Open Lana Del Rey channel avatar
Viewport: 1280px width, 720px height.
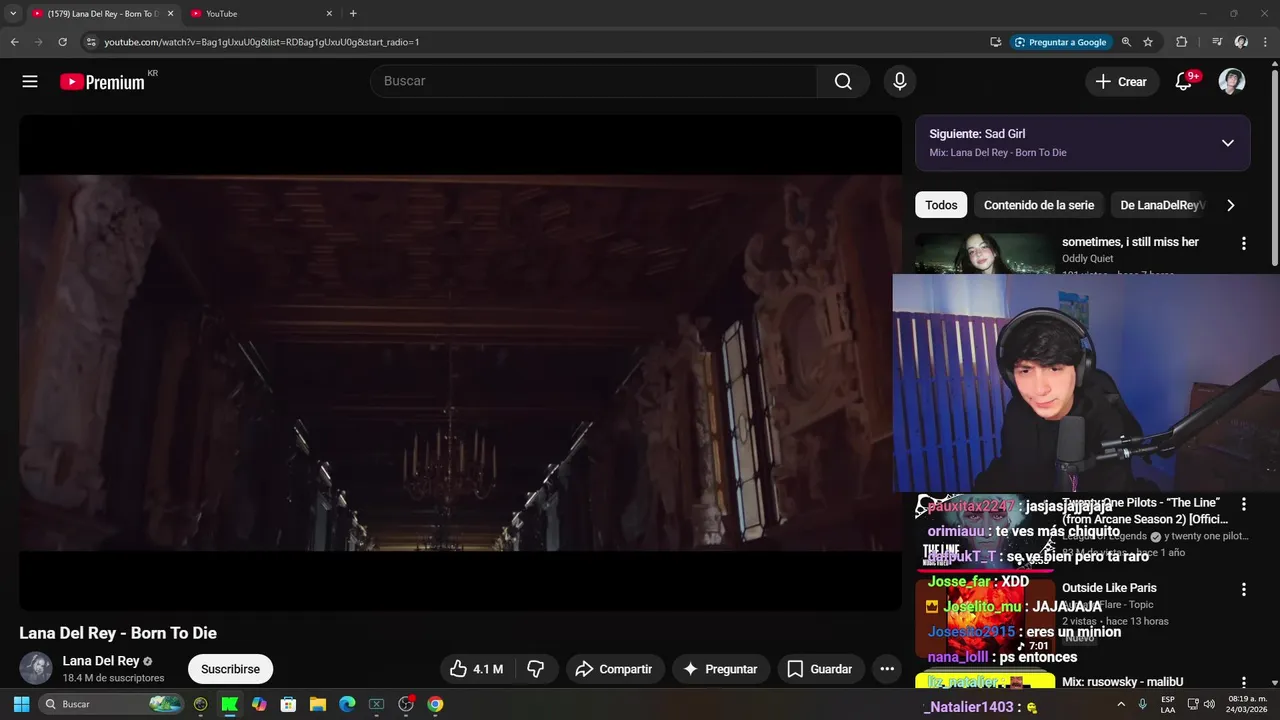pos(36,668)
